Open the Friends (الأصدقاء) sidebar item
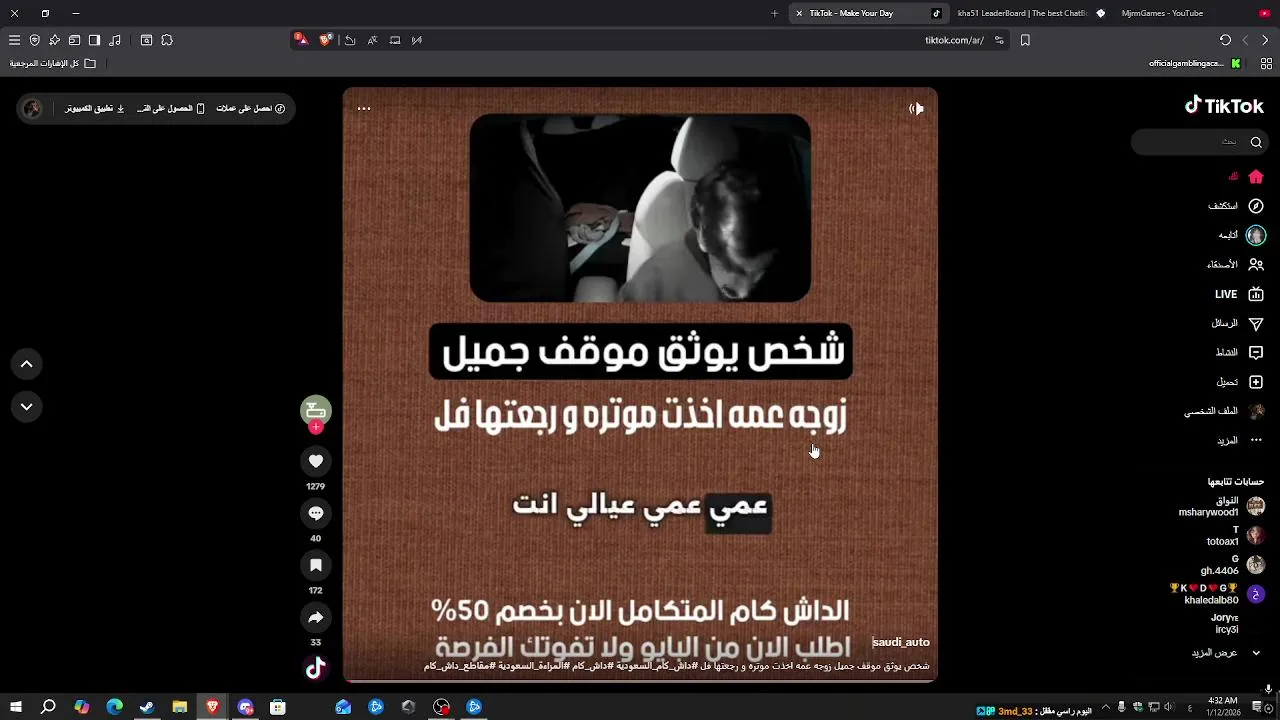Image resolution: width=1280 pixels, height=720 pixels. (x=1235, y=264)
